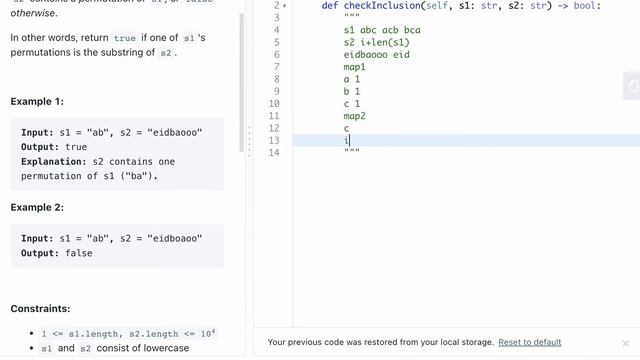
Task: Click the 'map2' line in editor
Action: click(x=354, y=116)
